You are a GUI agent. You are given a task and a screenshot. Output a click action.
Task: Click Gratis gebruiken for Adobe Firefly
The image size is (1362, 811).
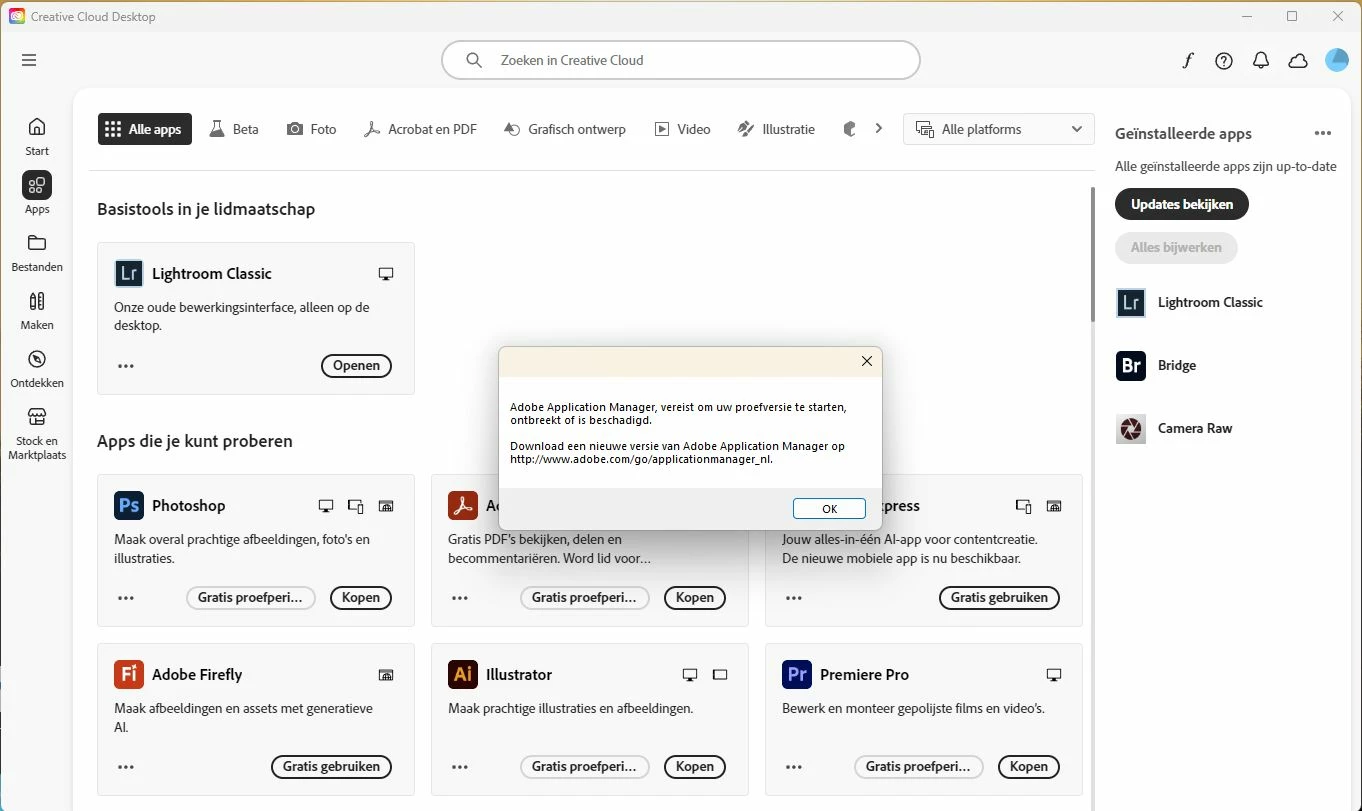pos(331,767)
